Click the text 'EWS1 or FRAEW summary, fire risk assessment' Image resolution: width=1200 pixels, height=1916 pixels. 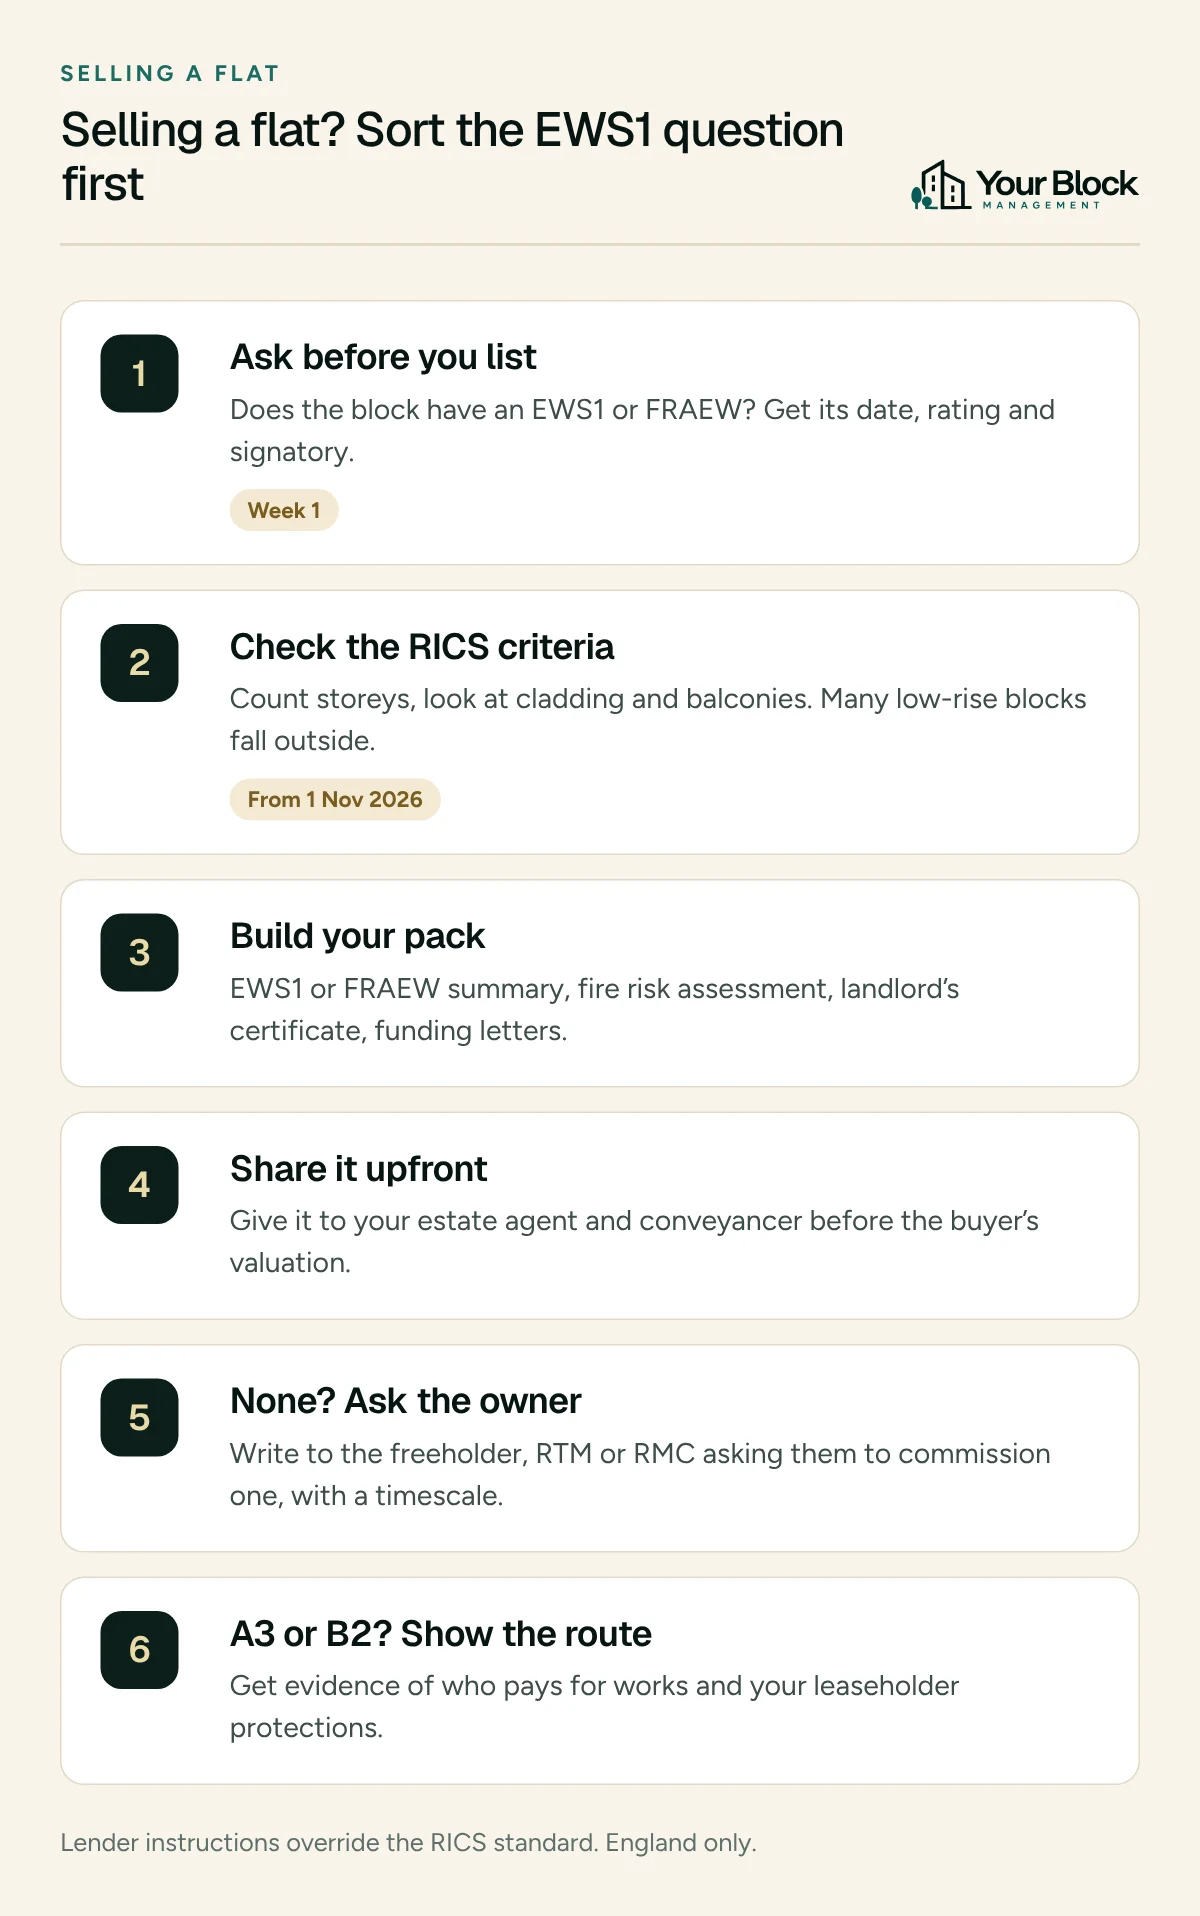(531, 989)
